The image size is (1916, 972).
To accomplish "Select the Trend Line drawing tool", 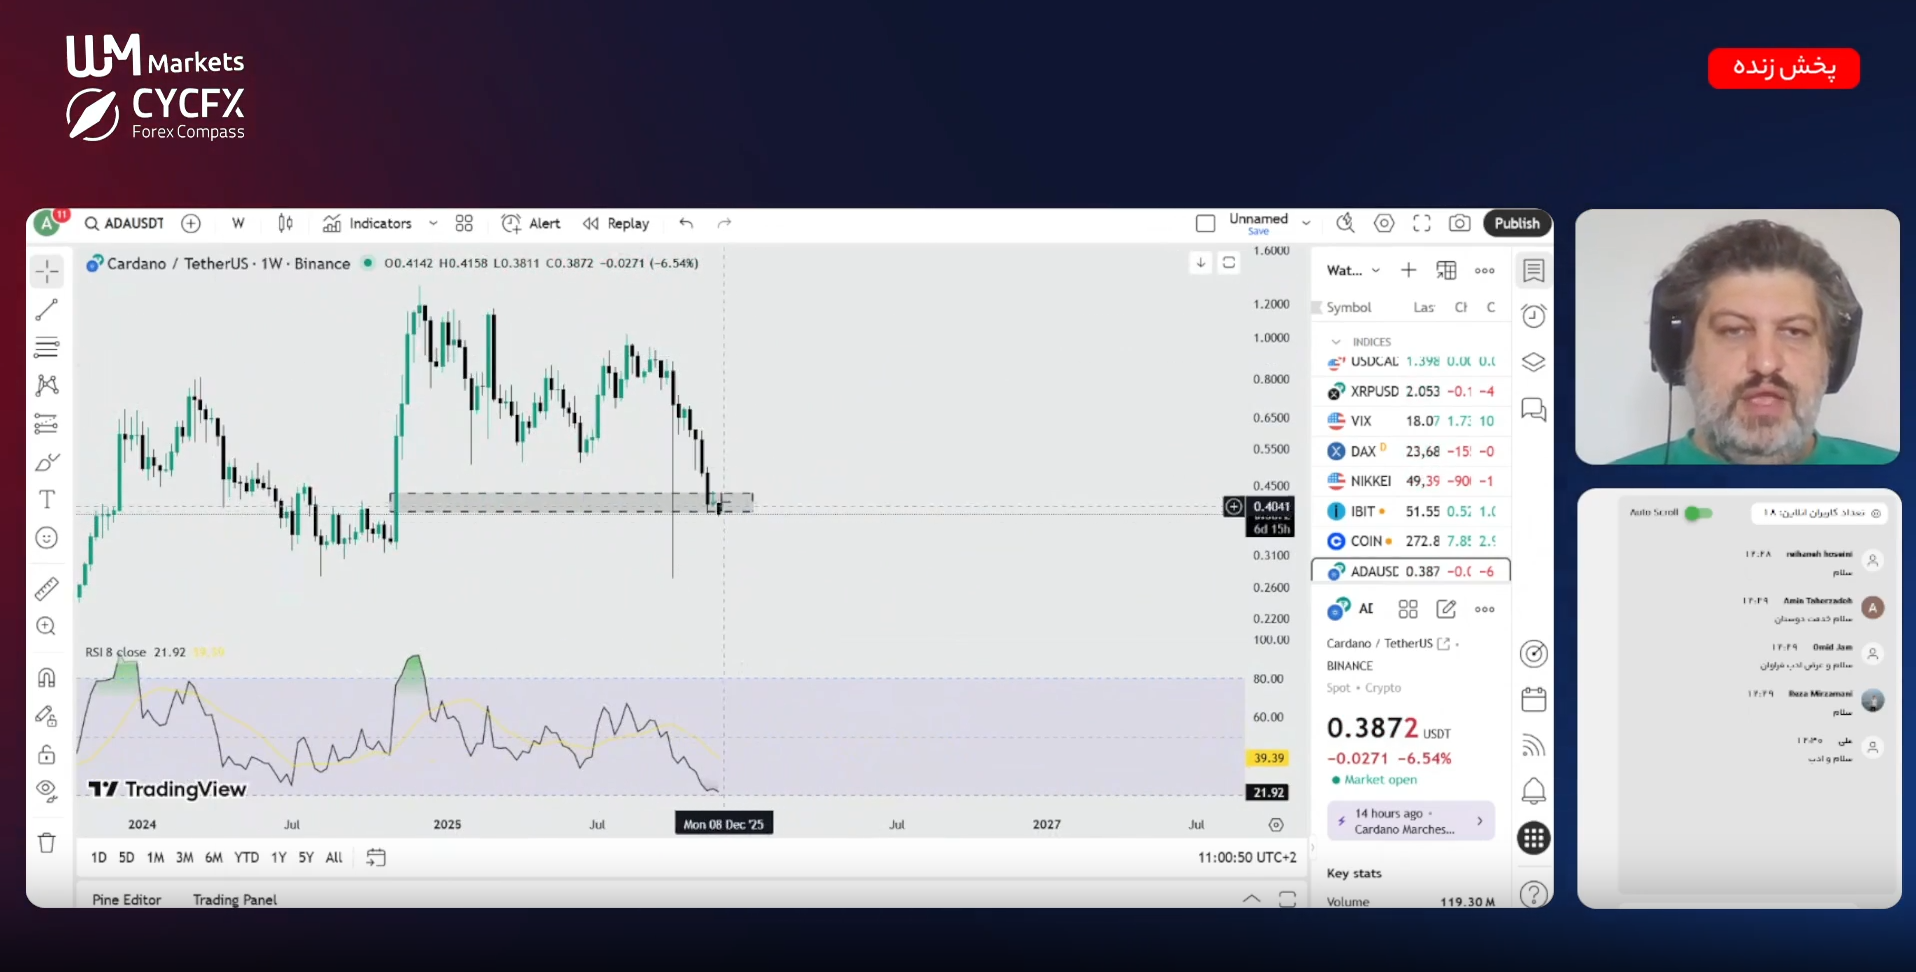I will 47,310.
